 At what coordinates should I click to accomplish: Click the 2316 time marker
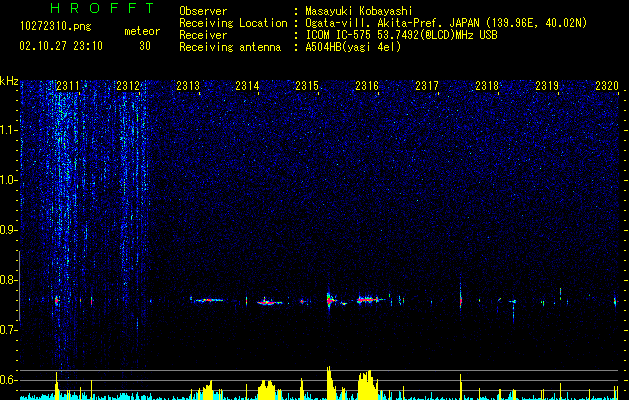(367, 85)
